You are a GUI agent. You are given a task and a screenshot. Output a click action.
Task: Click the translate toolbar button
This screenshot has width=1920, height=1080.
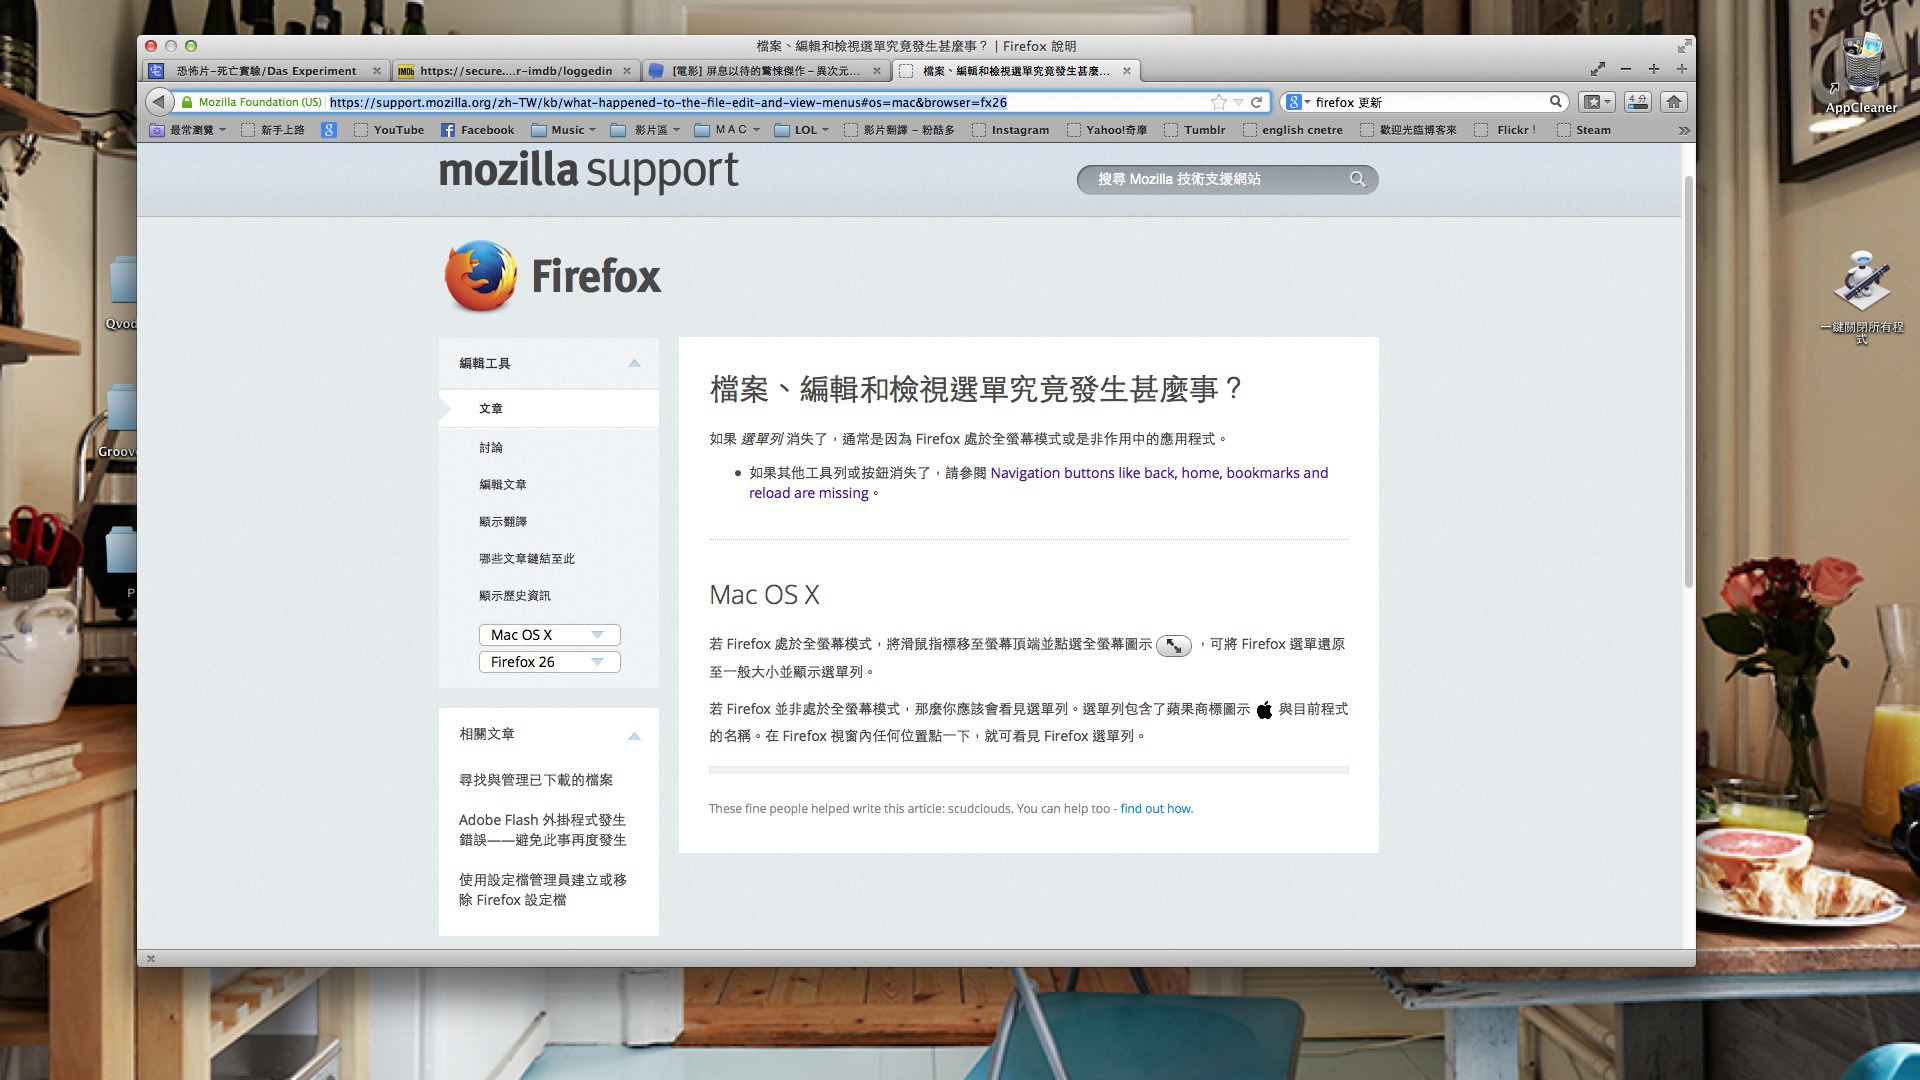point(1637,101)
